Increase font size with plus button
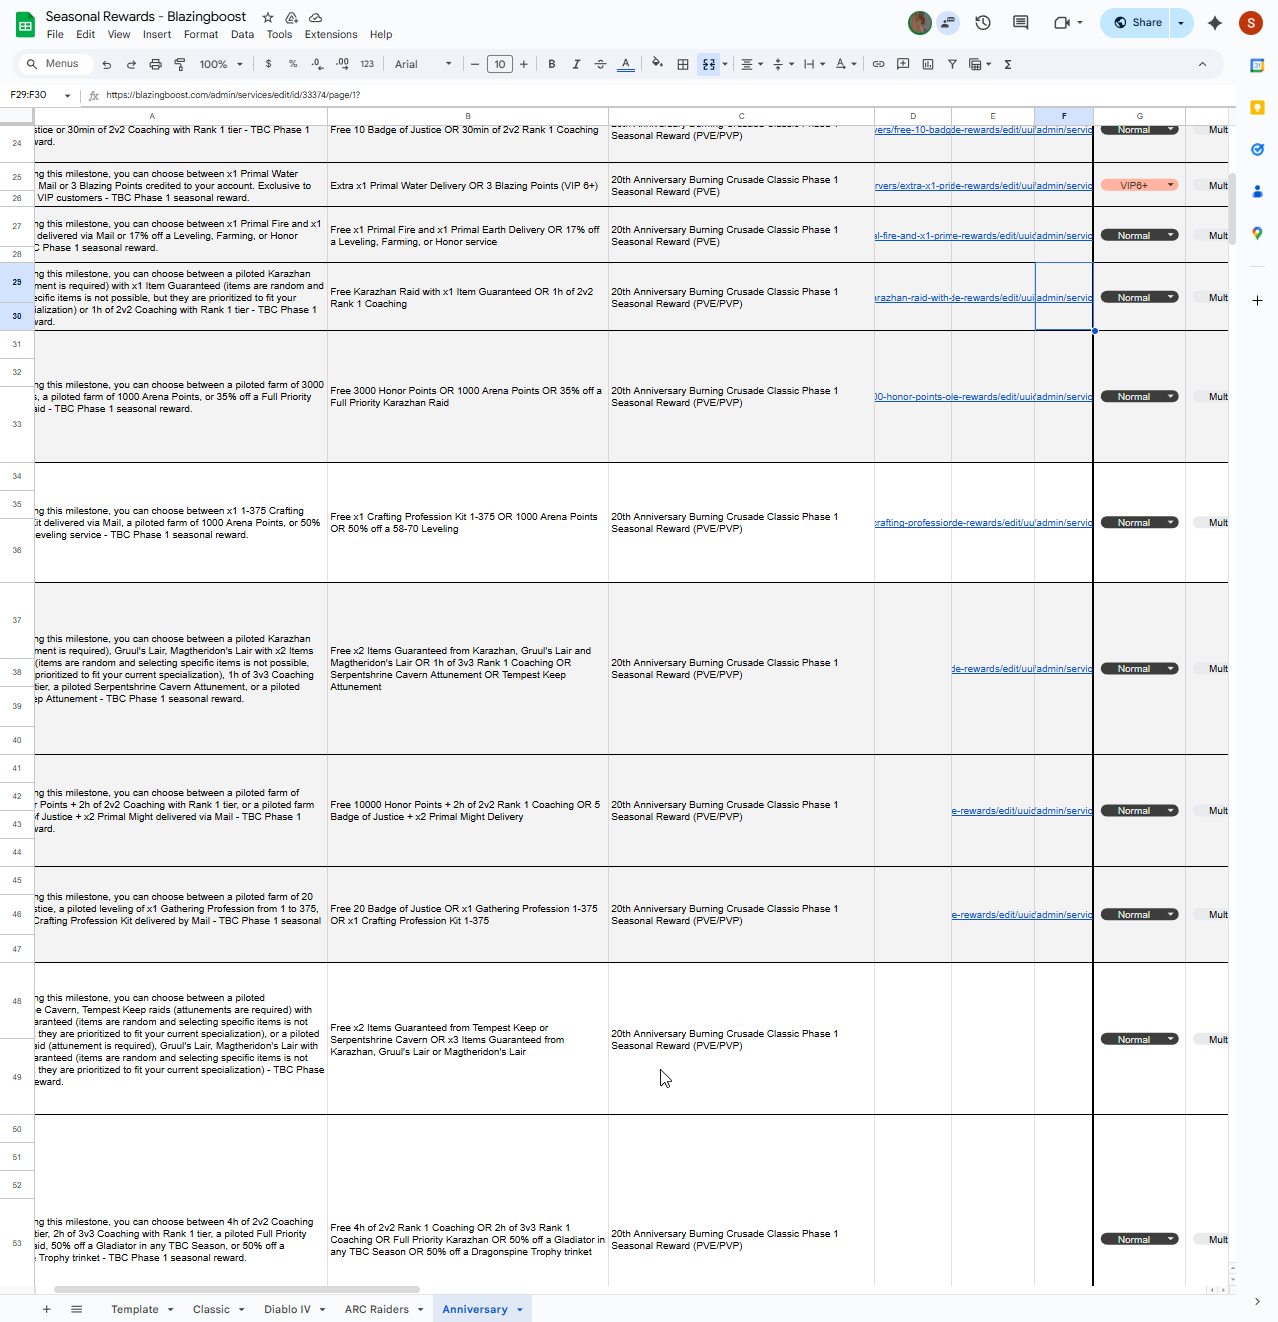The height and width of the screenshot is (1322, 1278). click(523, 64)
